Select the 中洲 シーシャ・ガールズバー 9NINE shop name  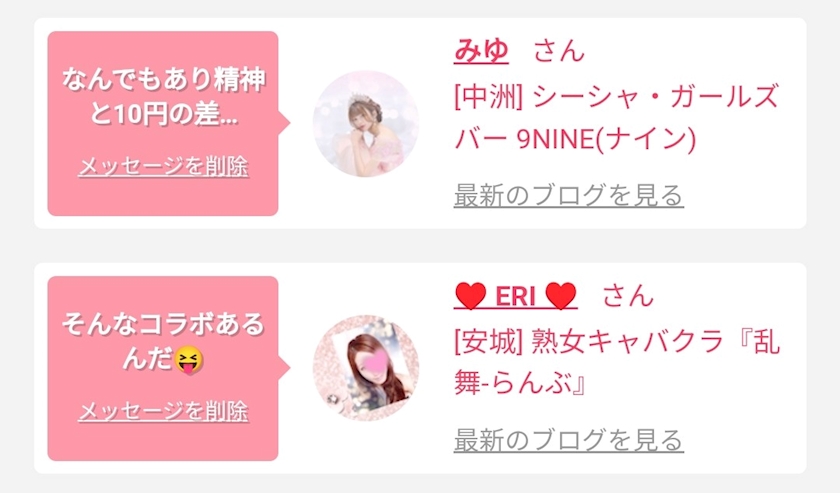[x=616, y=118]
